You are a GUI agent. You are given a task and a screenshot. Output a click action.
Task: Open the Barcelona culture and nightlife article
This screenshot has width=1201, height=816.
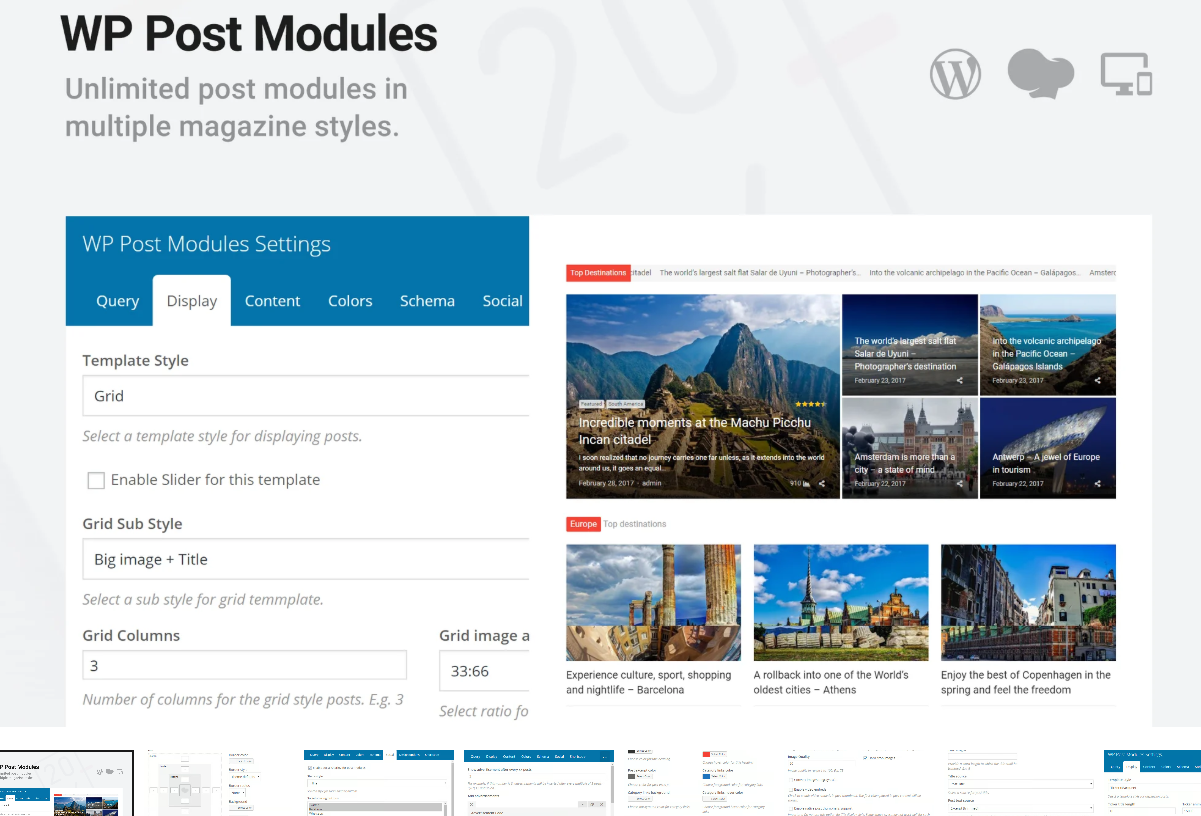point(649,683)
